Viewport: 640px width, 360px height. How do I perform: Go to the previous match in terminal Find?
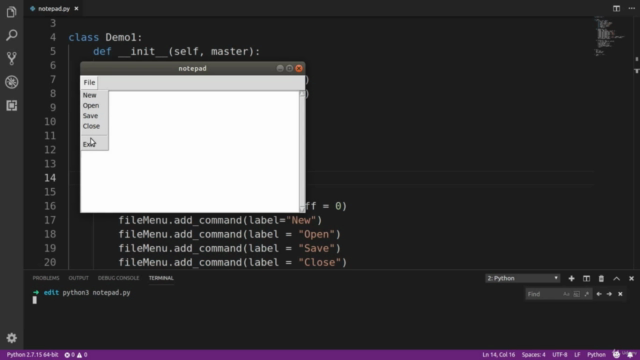(x=599, y=294)
